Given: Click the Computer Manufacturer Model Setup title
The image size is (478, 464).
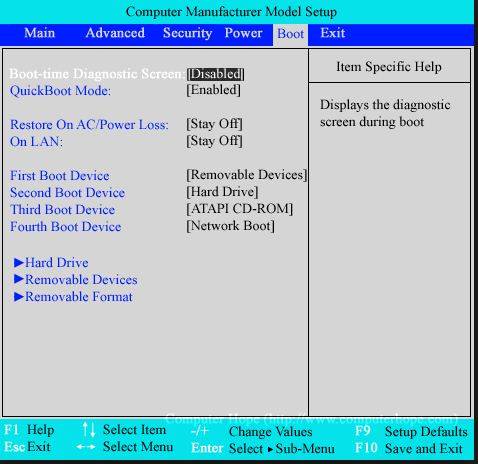Looking at the screenshot, I should pos(231,12).
